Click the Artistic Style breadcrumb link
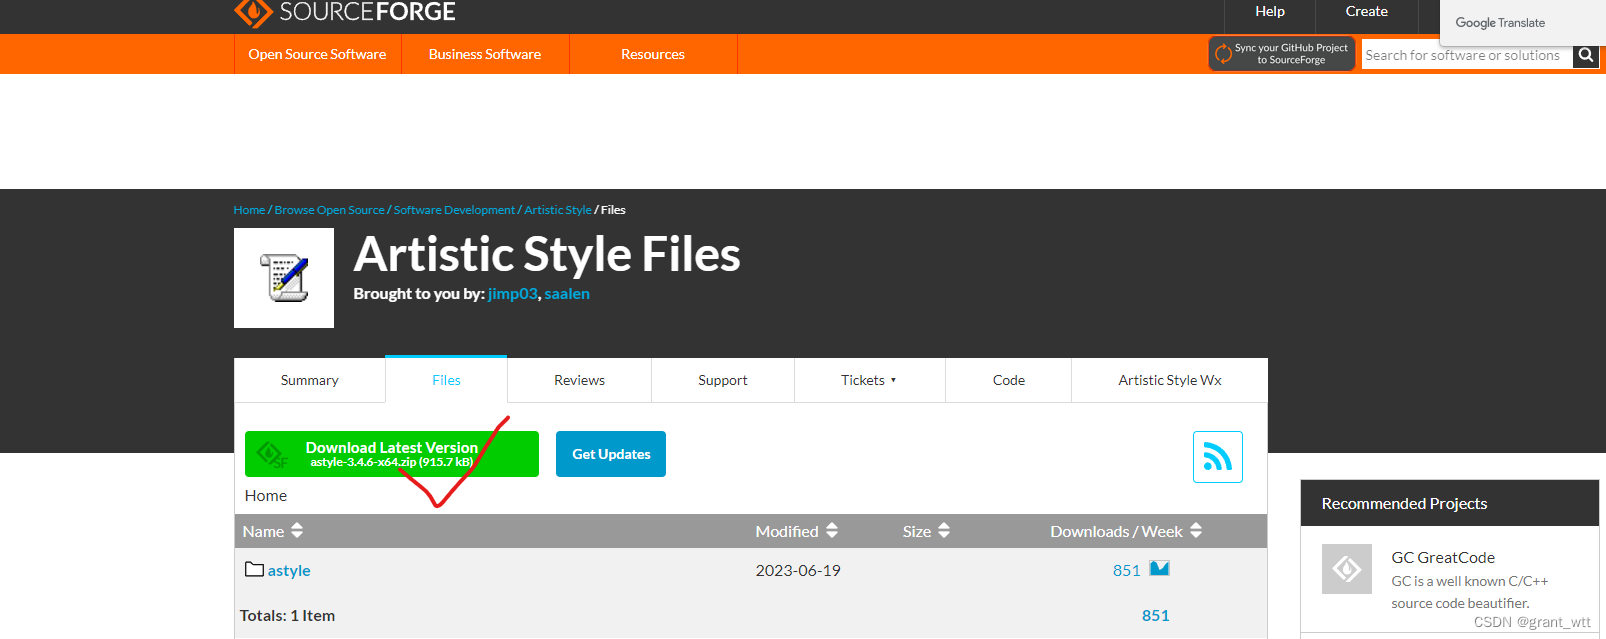 click(558, 210)
